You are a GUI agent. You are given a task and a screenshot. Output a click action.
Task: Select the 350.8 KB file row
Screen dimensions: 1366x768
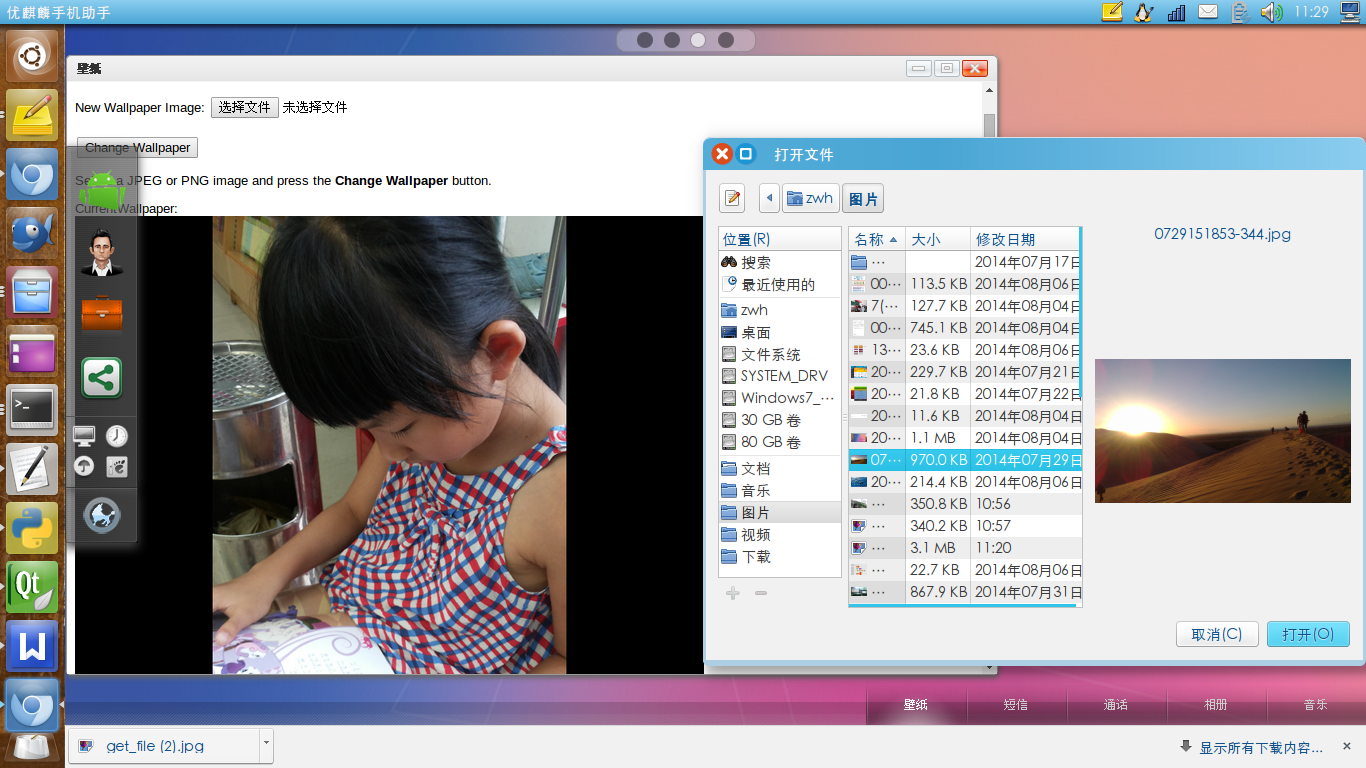pyautogui.click(x=940, y=504)
